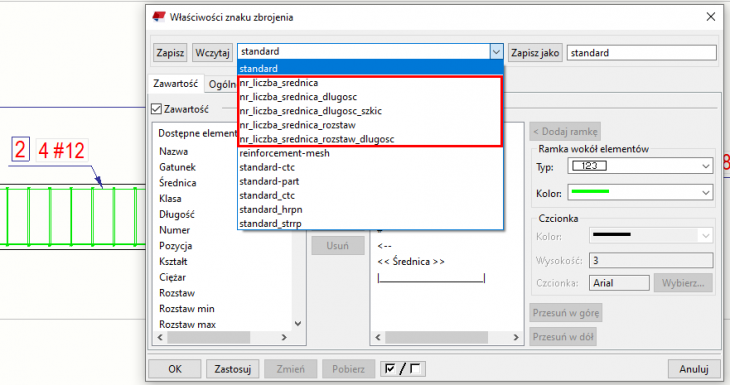This screenshot has width=730, height=385.
Task: Click the Tekla app icon in title bar
Action: (159, 17)
